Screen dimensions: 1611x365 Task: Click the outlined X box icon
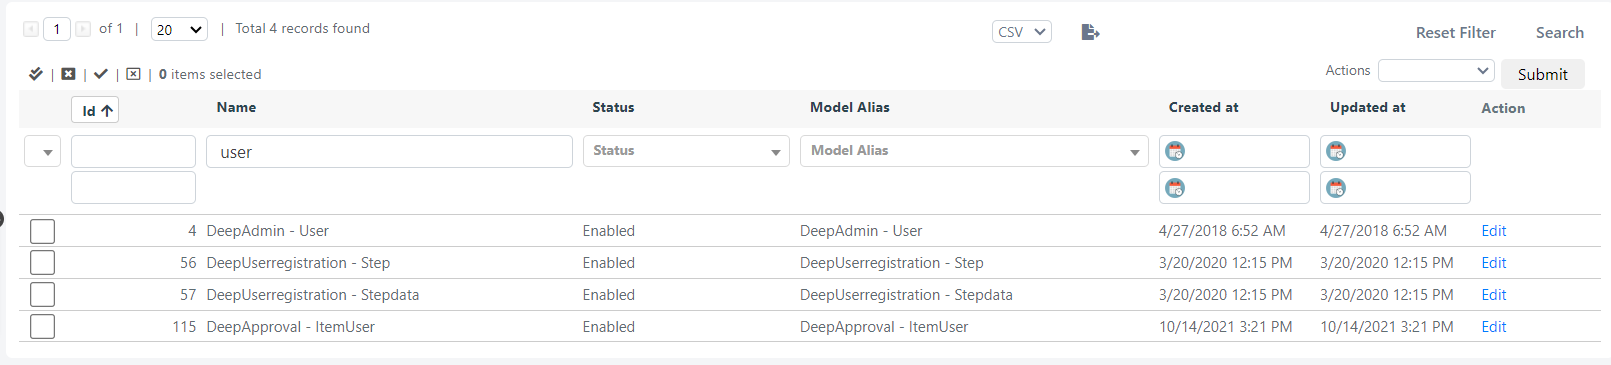click(x=133, y=74)
